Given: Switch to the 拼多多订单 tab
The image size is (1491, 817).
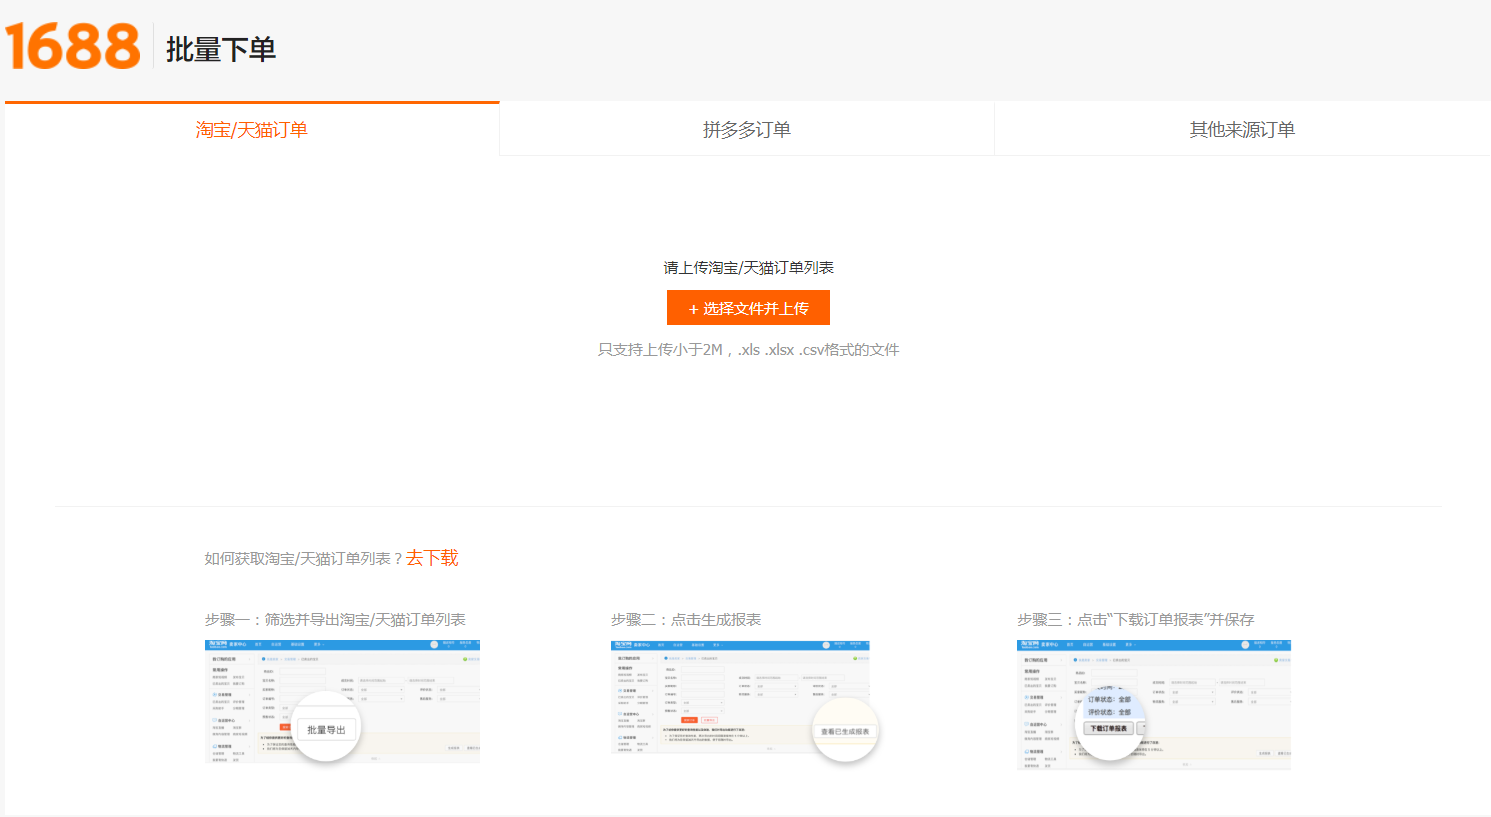Looking at the screenshot, I should pyautogui.click(x=747, y=129).
